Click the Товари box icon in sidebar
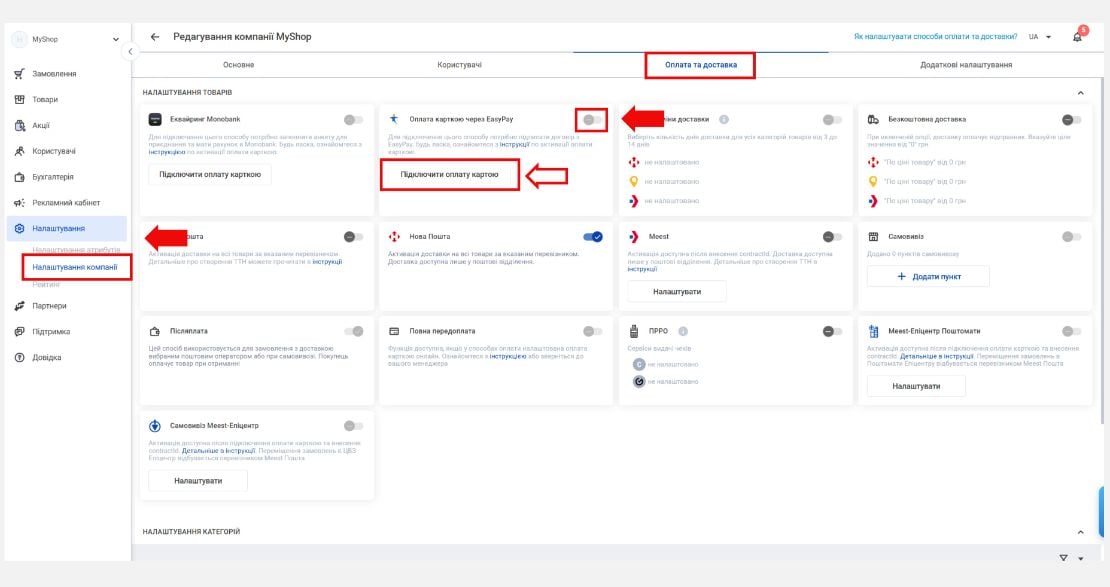Viewport: 1110px width, 587px height. tap(19, 99)
